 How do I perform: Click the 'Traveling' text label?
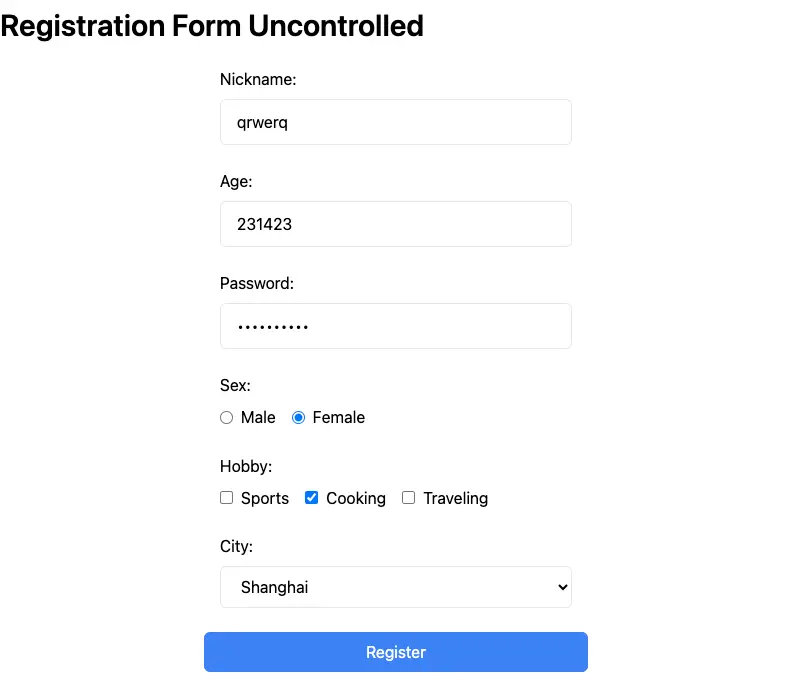455,498
